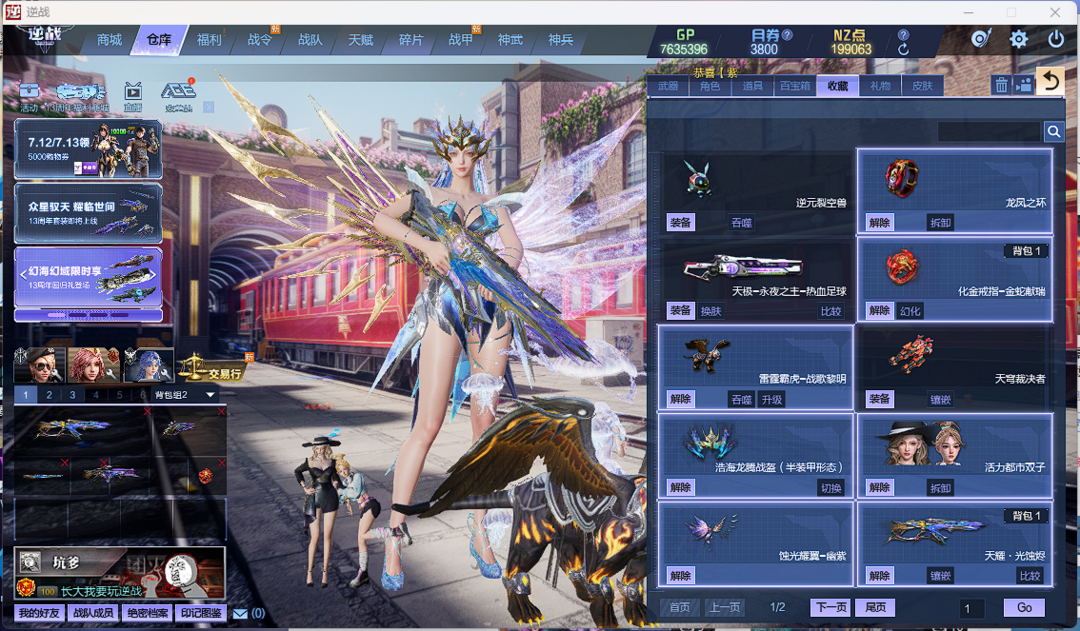This screenshot has width=1080, height=631.
Task: Open the 福利 menu
Action: pyautogui.click(x=209, y=40)
